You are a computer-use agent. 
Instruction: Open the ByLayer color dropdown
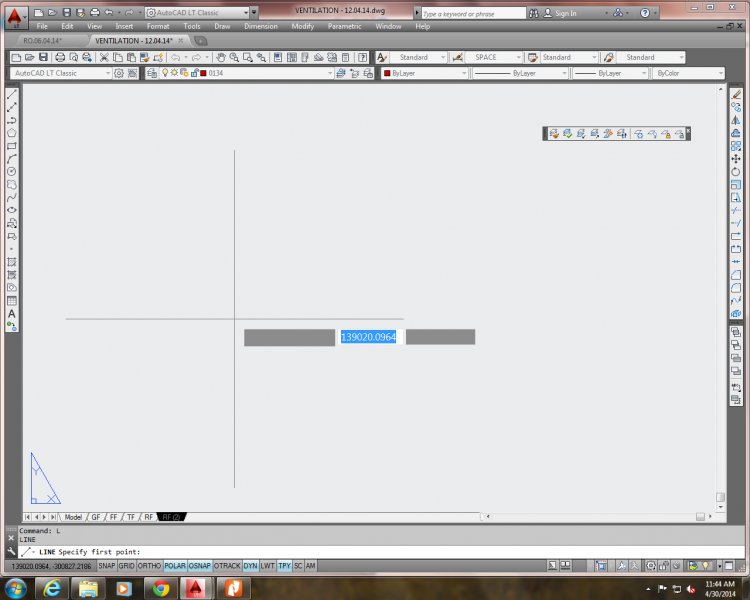click(x=424, y=73)
